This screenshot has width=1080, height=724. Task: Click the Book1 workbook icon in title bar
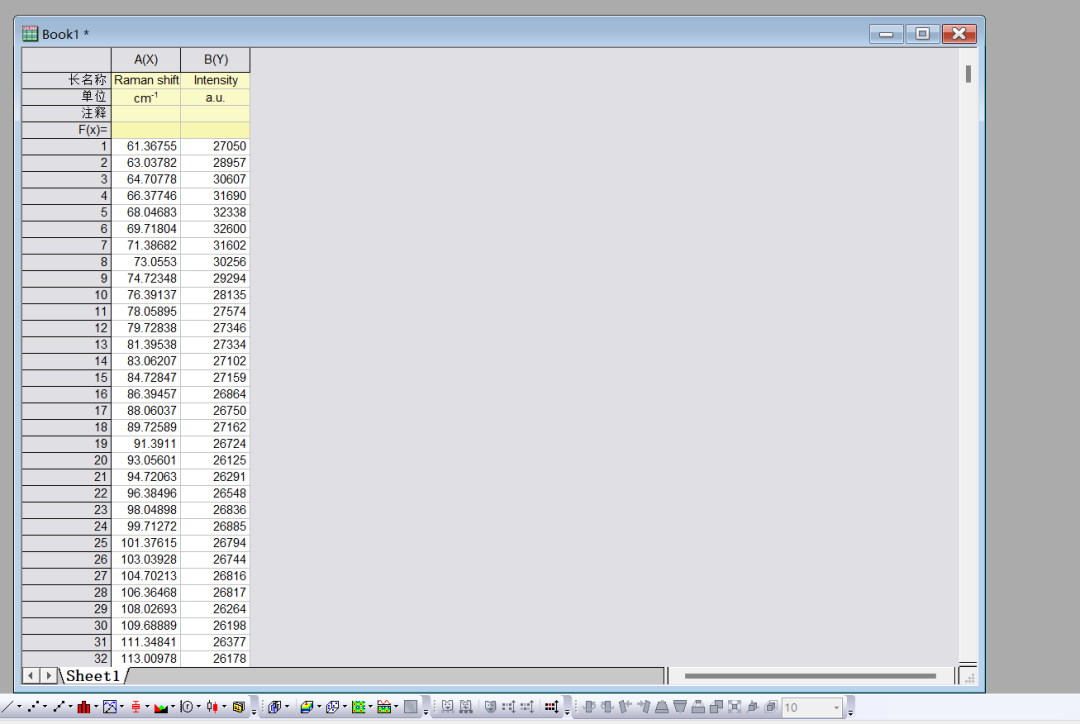[30, 34]
